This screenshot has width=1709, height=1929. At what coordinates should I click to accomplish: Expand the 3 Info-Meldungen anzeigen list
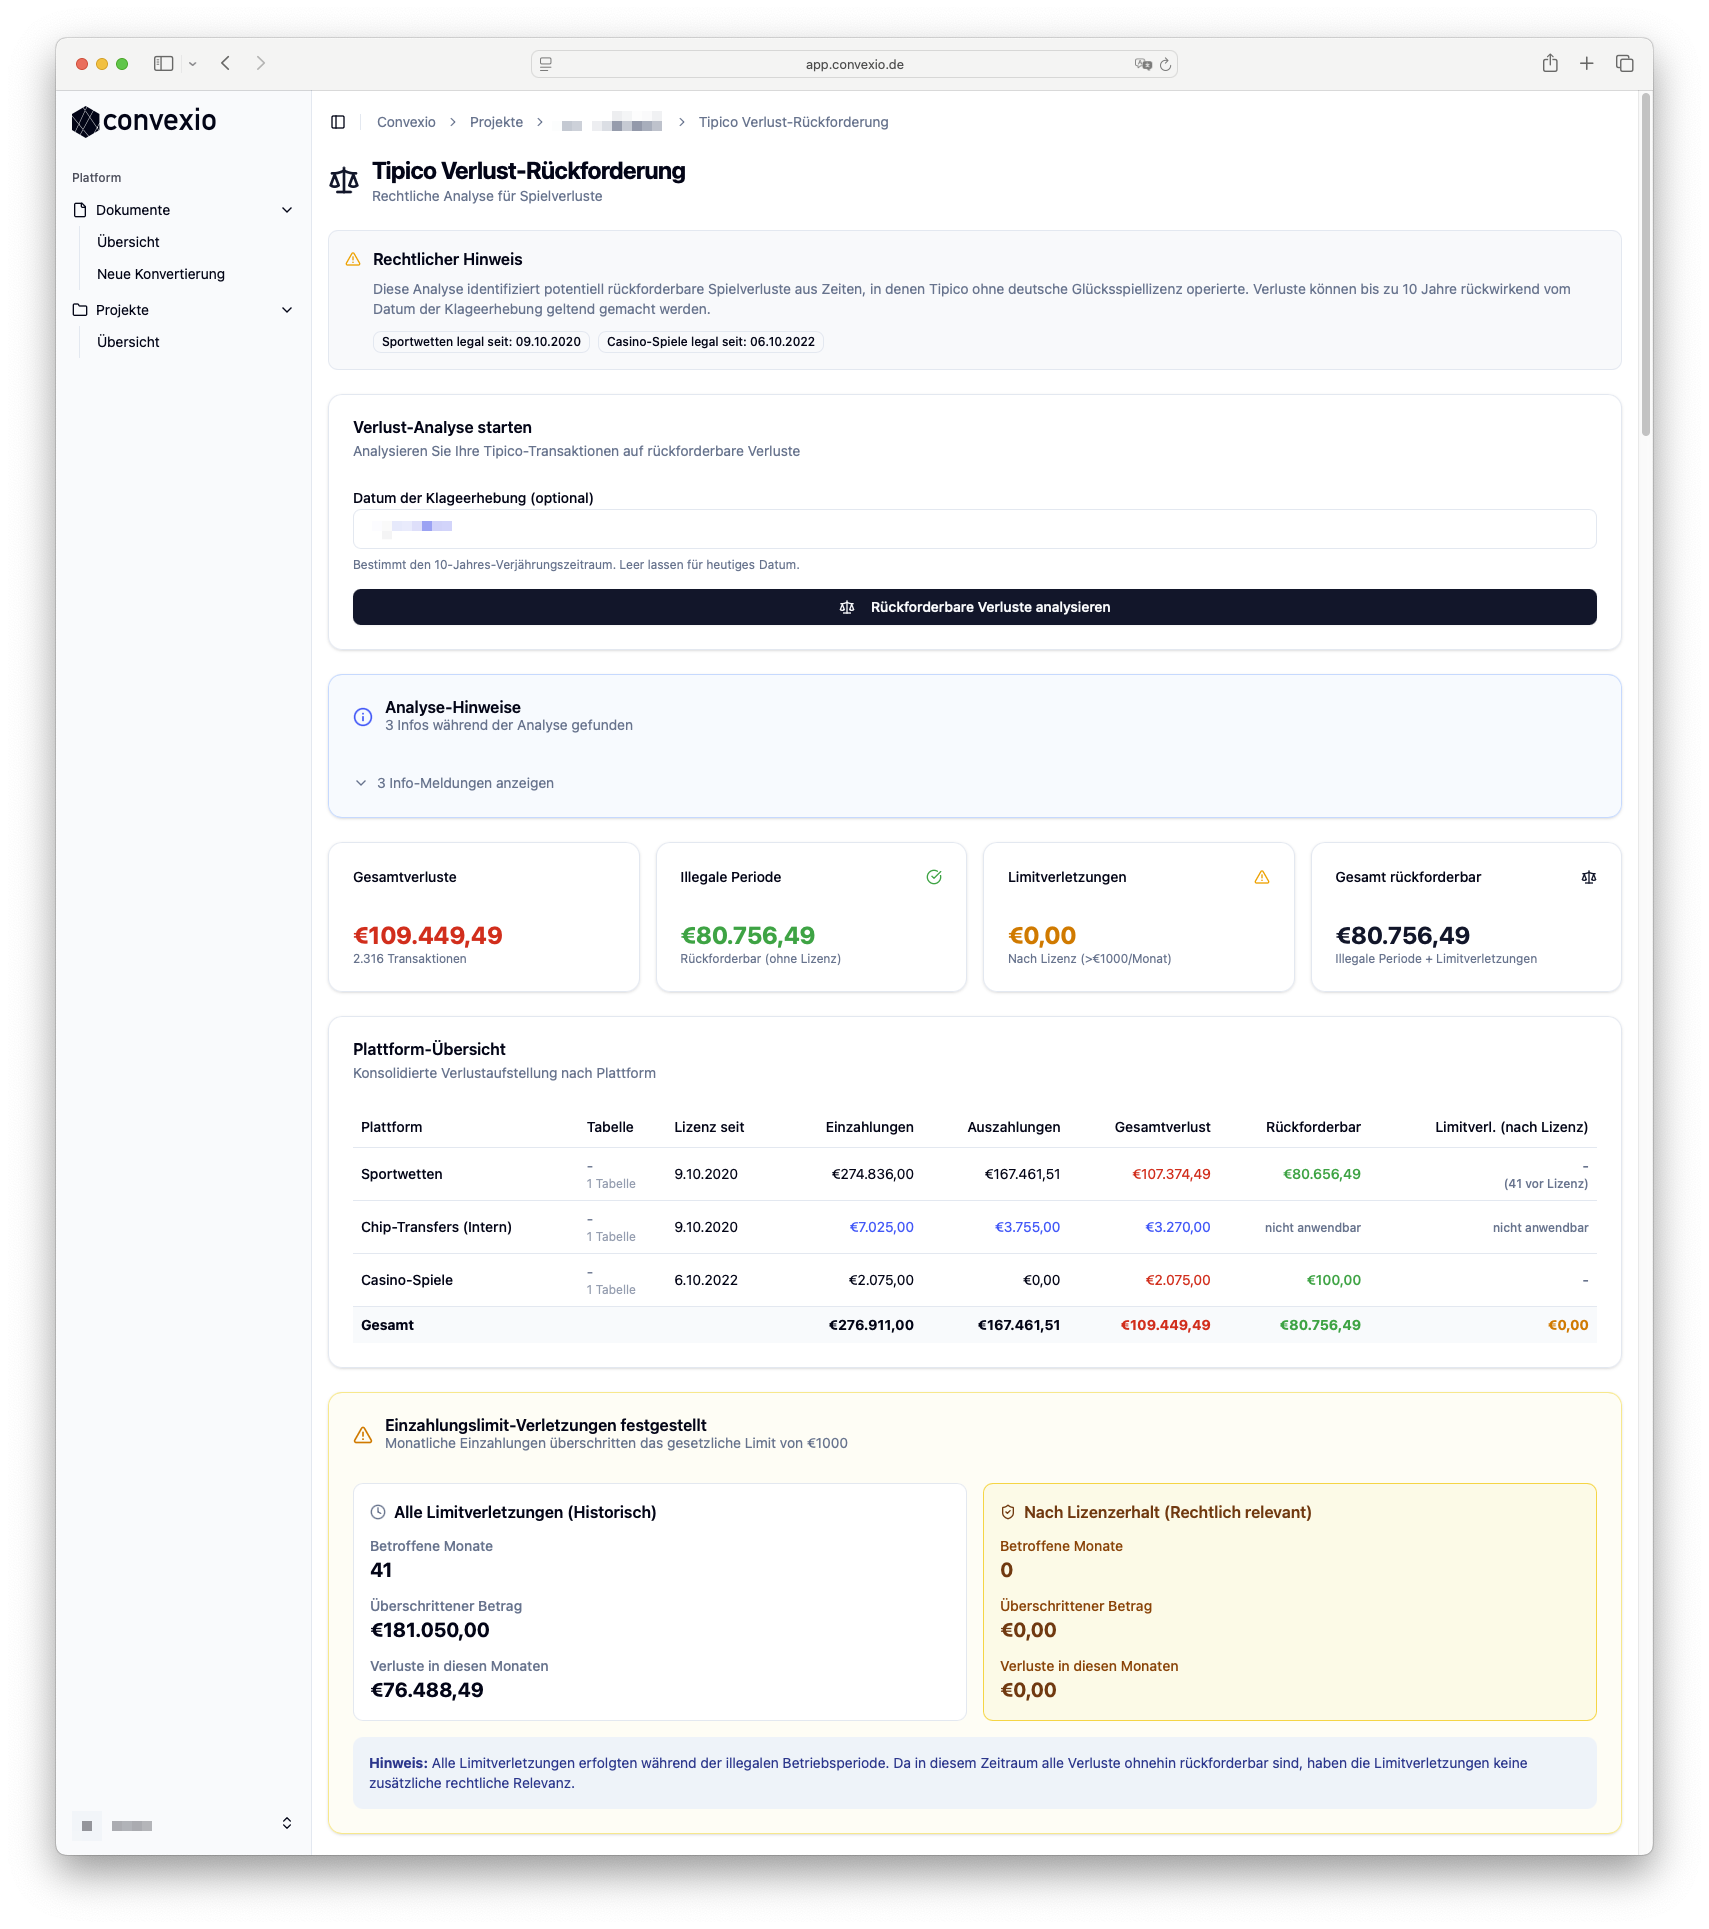click(464, 783)
